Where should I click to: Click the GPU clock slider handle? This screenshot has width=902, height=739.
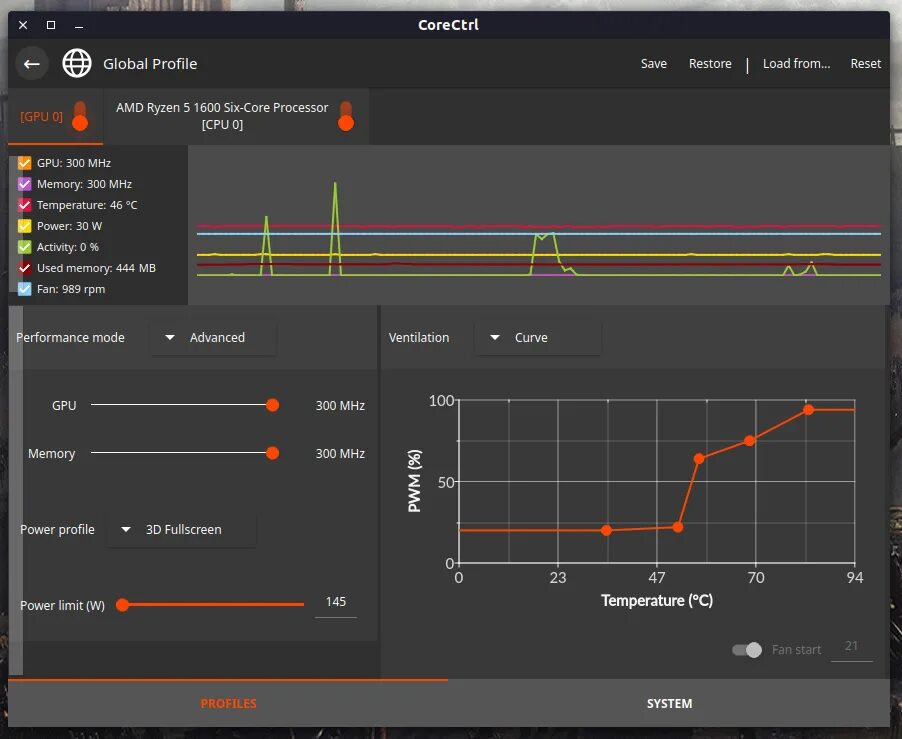tap(273, 405)
